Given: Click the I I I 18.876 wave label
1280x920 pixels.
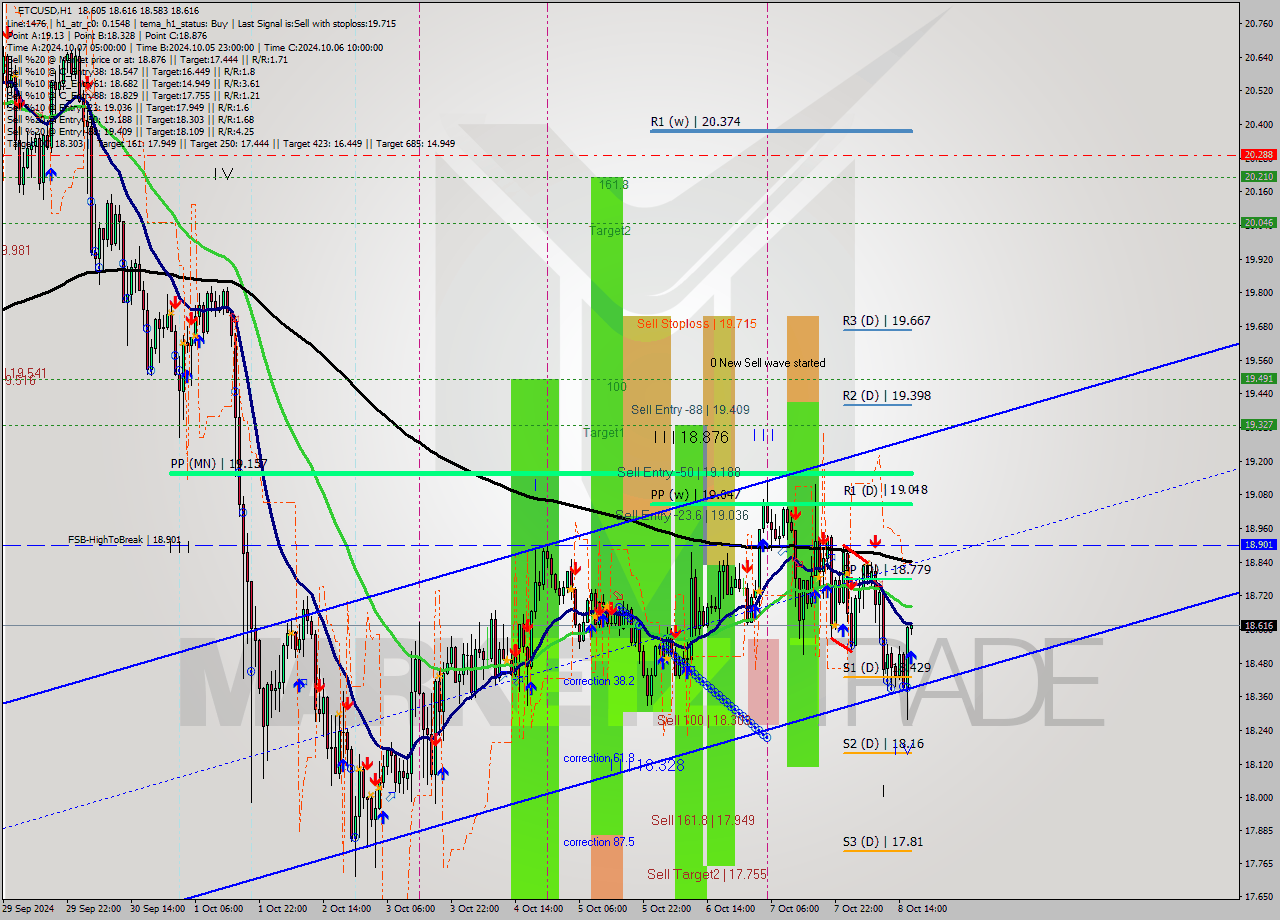Looking at the screenshot, I should tap(690, 437).
